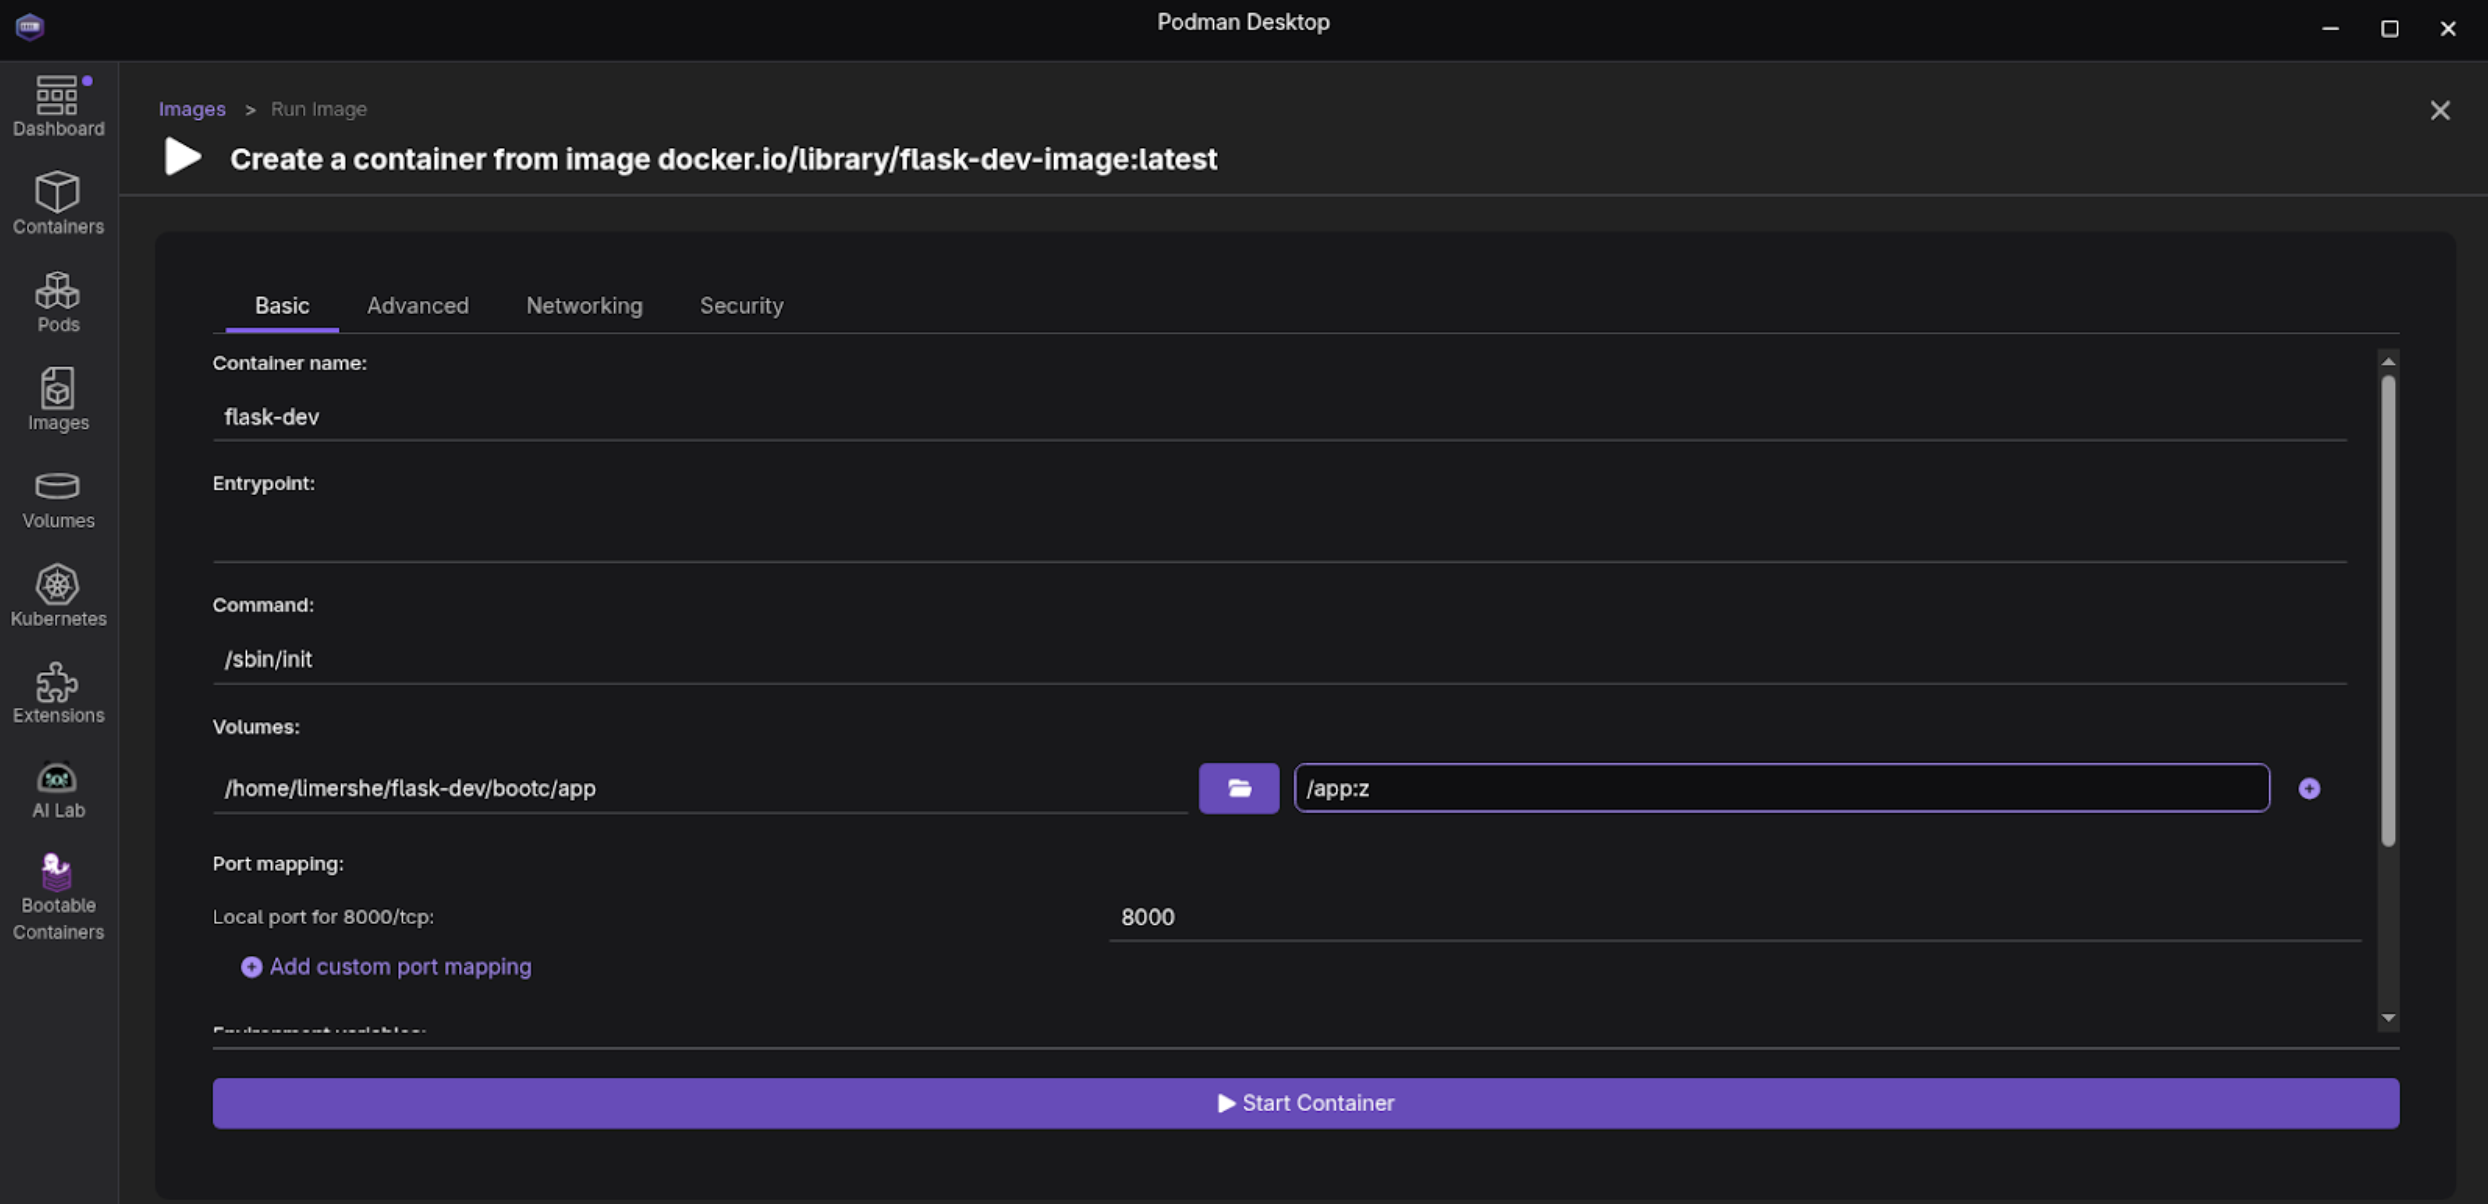Screen dimensions: 2488x1204
Task: Click the Start Container button
Action: [x=1305, y=1102]
